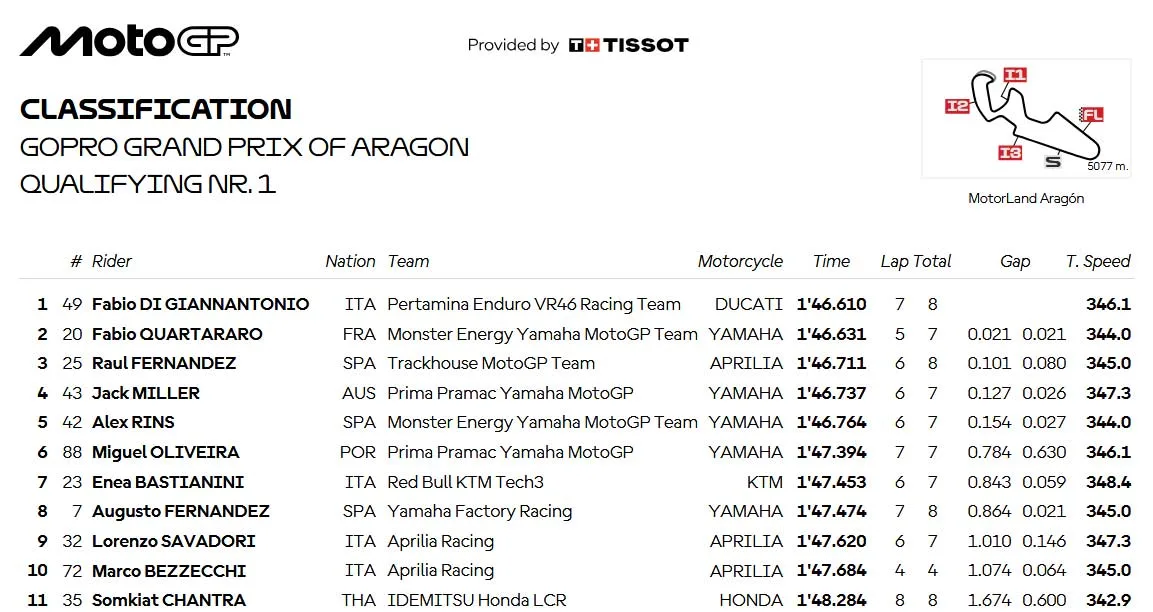Click the MotorLand Aragón caption
The height and width of the screenshot is (612, 1153).
coord(1026,198)
